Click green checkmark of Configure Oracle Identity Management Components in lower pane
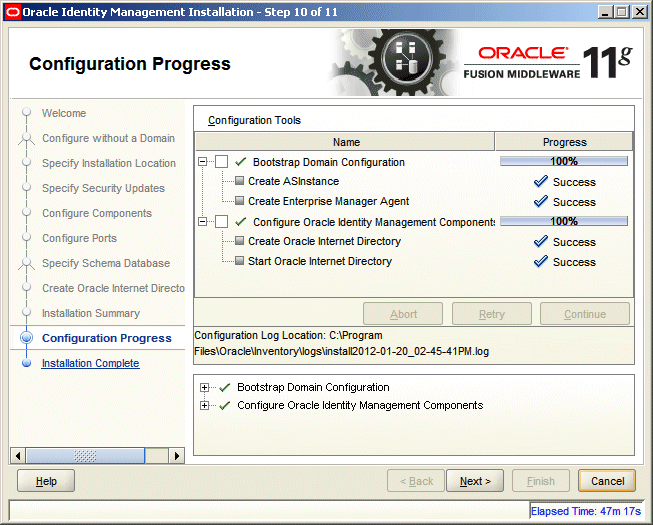Image resolution: width=653 pixels, height=525 pixels. point(224,406)
